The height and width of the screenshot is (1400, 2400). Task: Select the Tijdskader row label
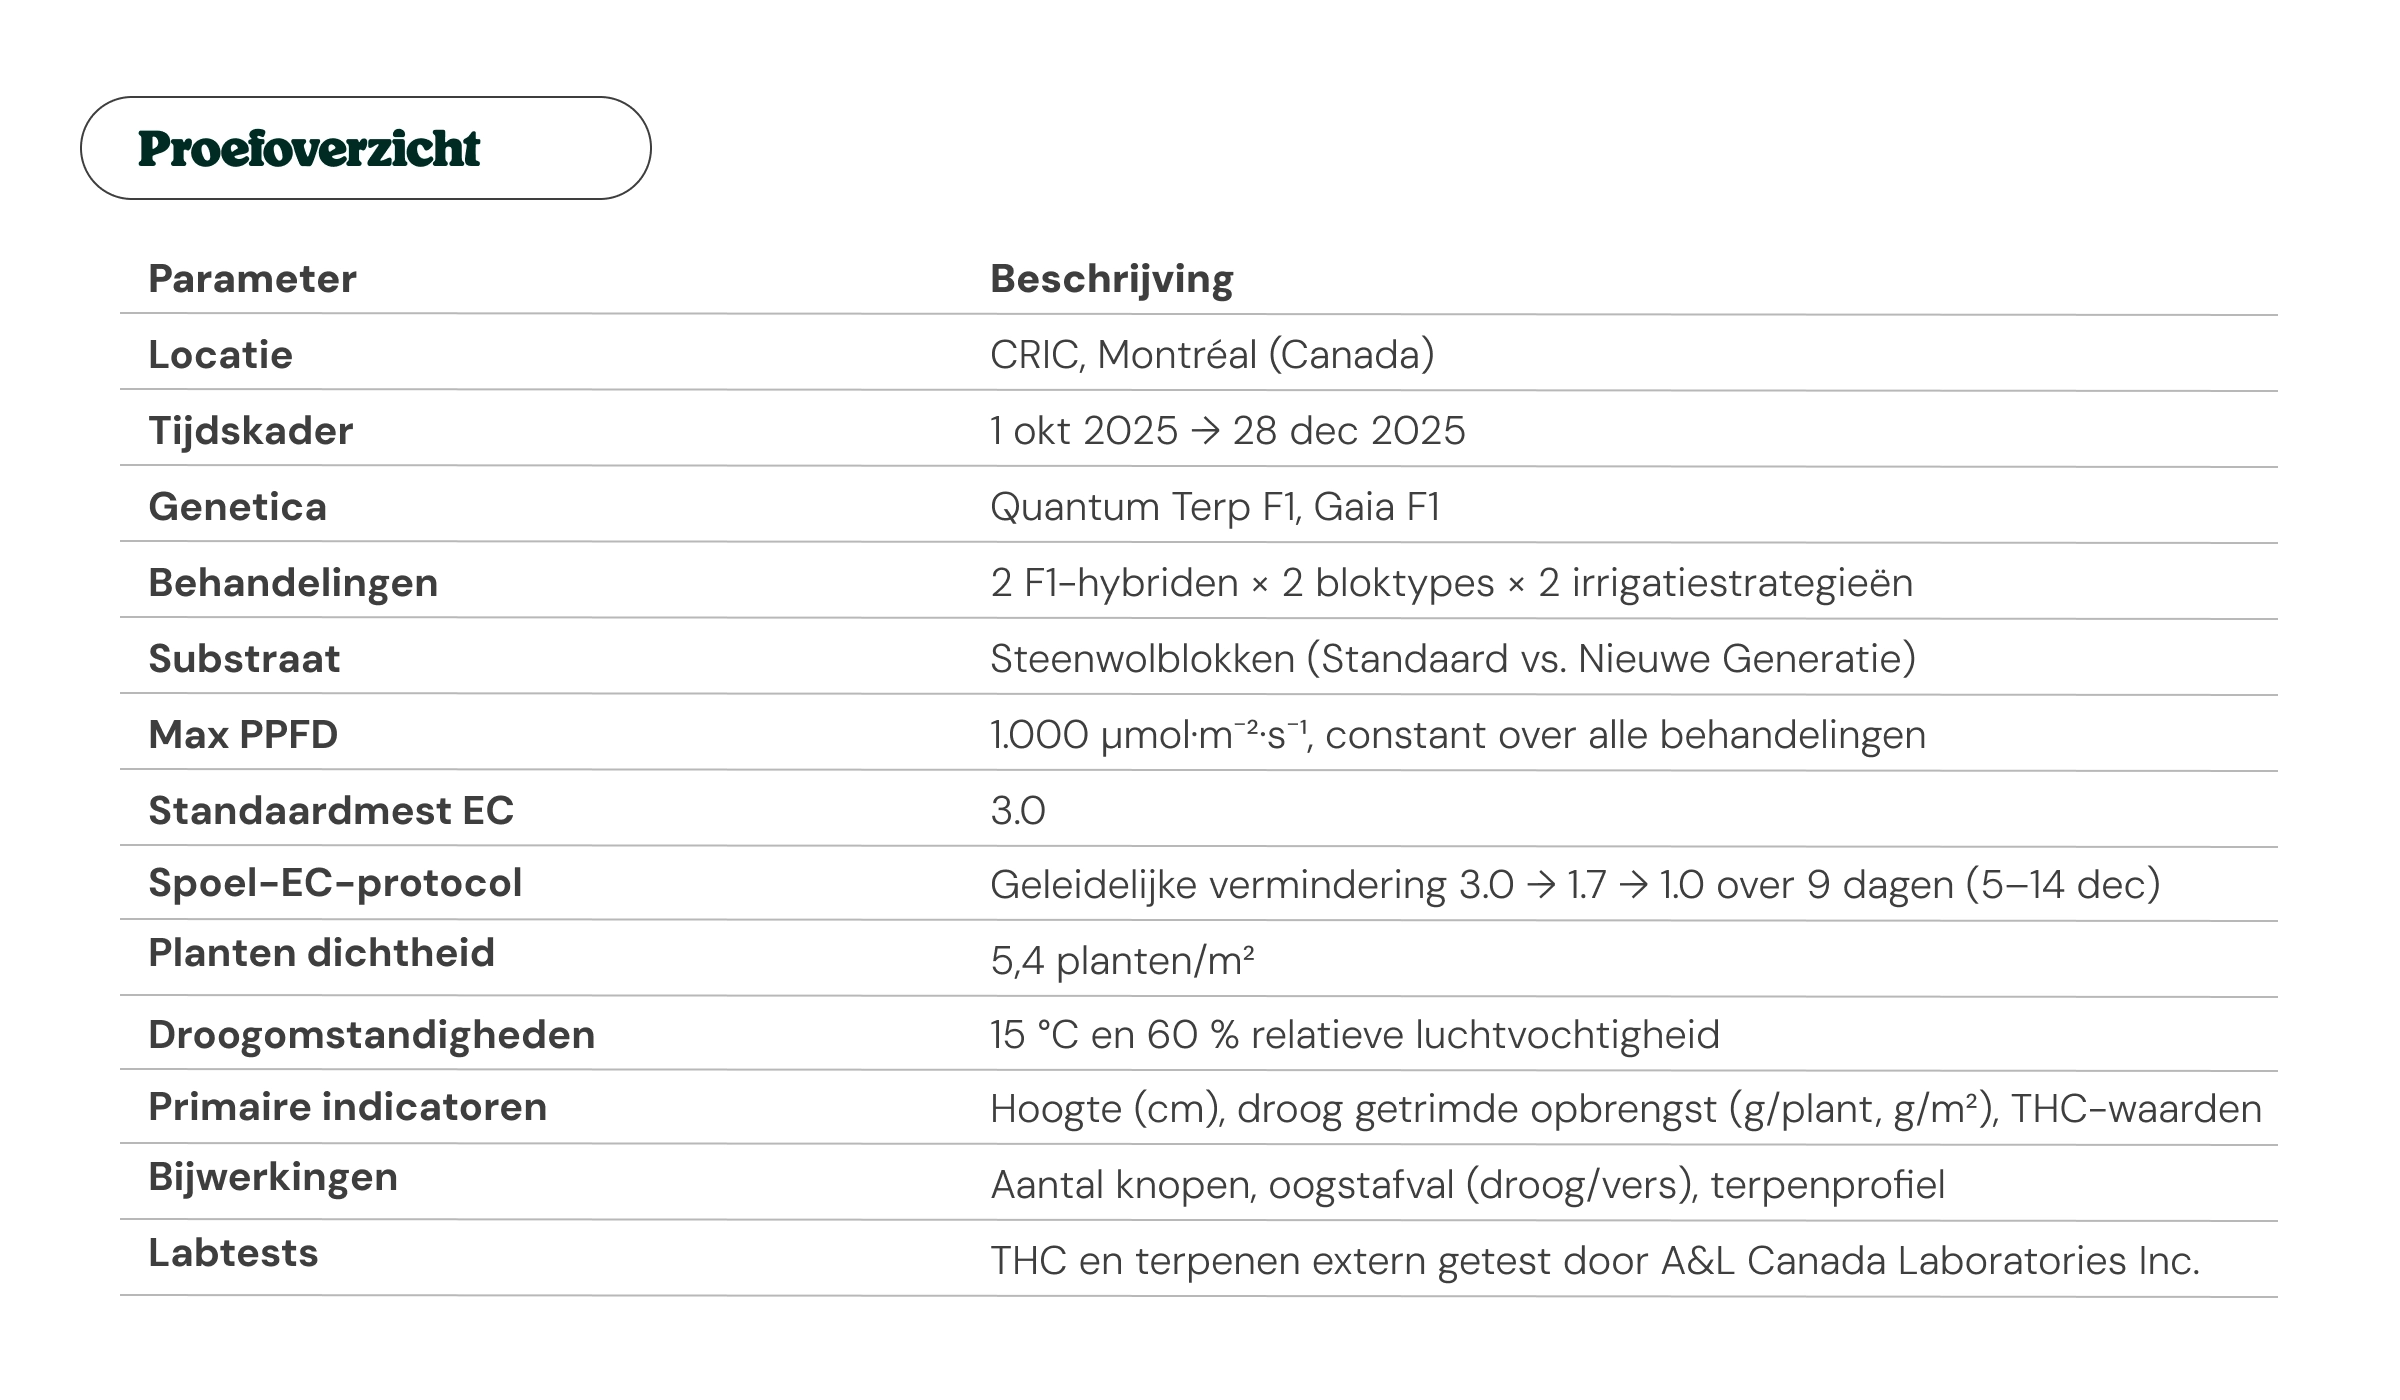tap(251, 431)
